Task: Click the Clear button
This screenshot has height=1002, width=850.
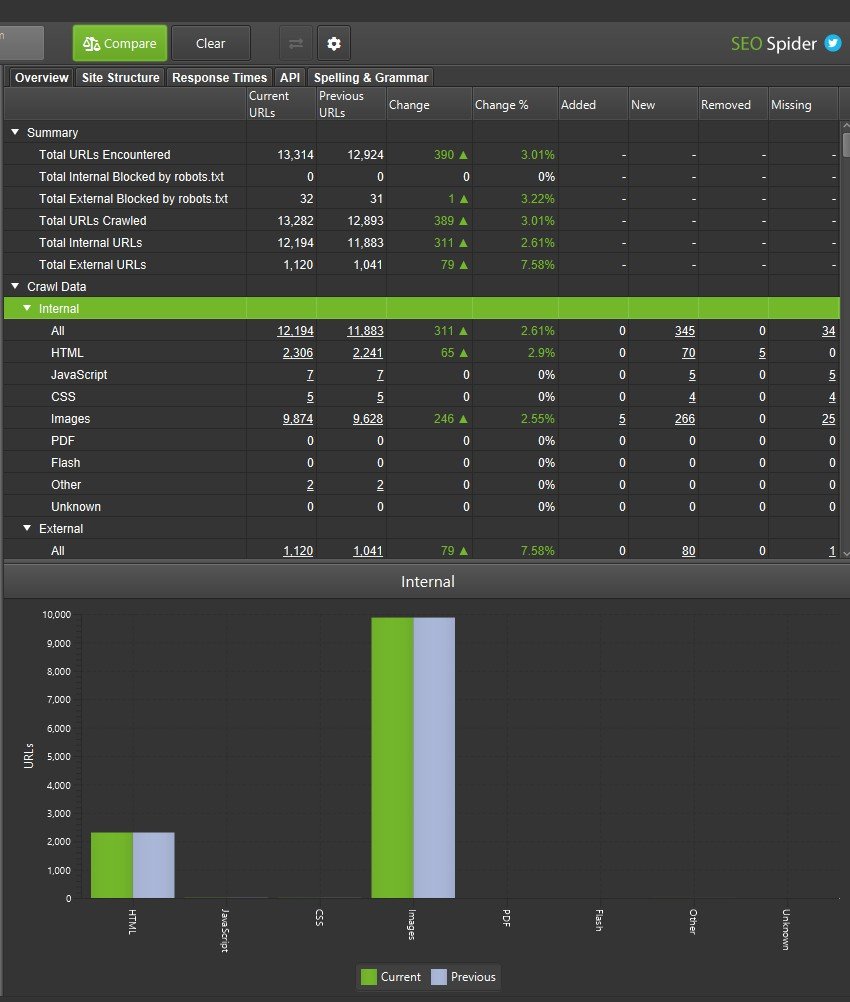Action: [x=211, y=44]
